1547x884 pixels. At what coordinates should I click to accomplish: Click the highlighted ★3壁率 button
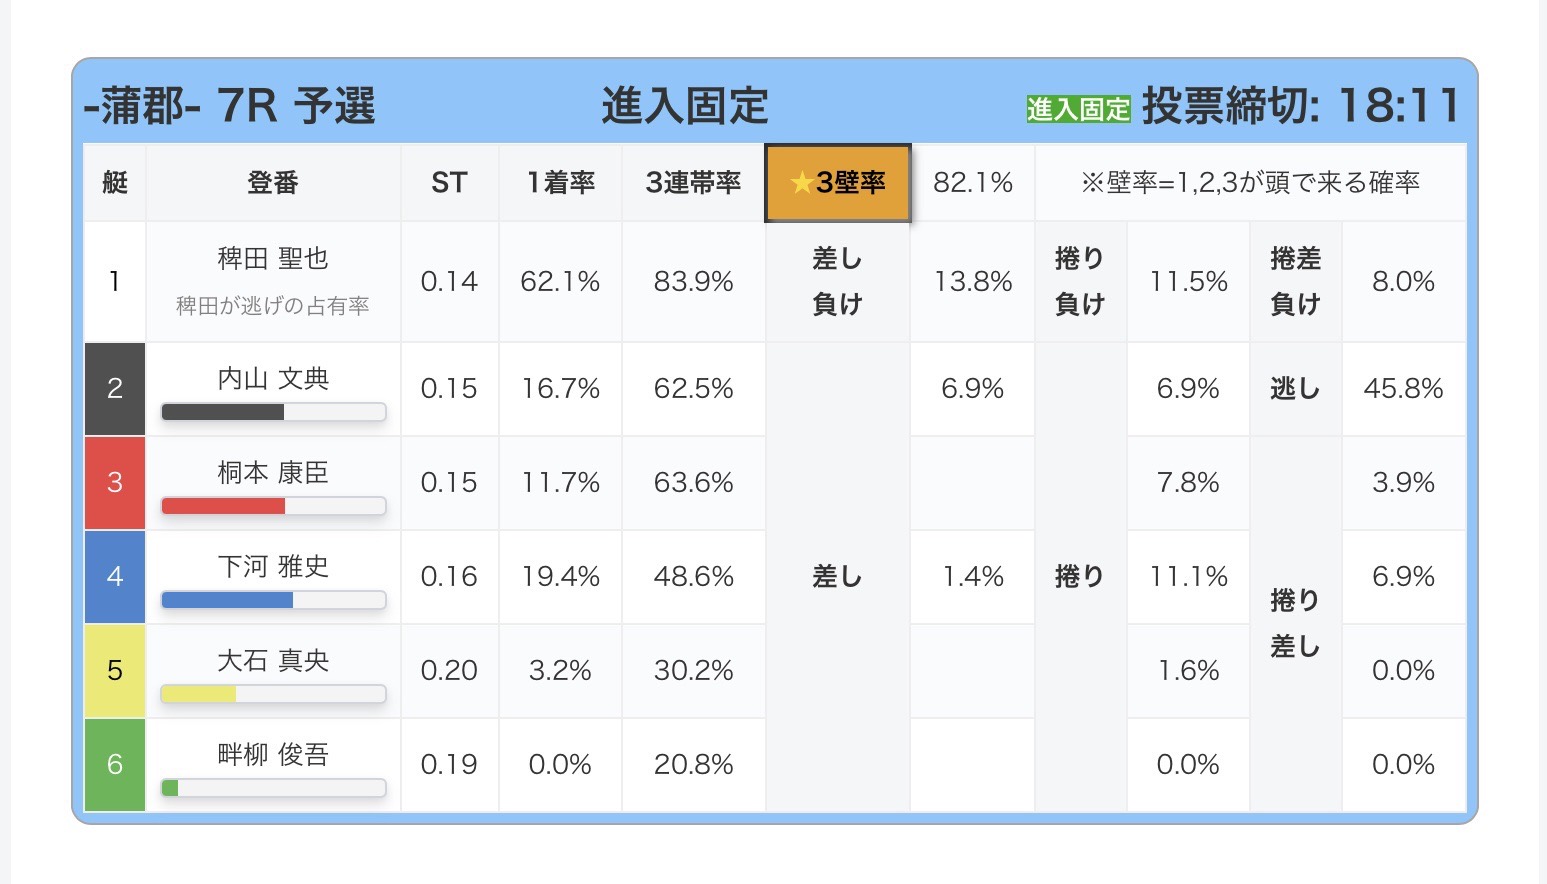[837, 183]
